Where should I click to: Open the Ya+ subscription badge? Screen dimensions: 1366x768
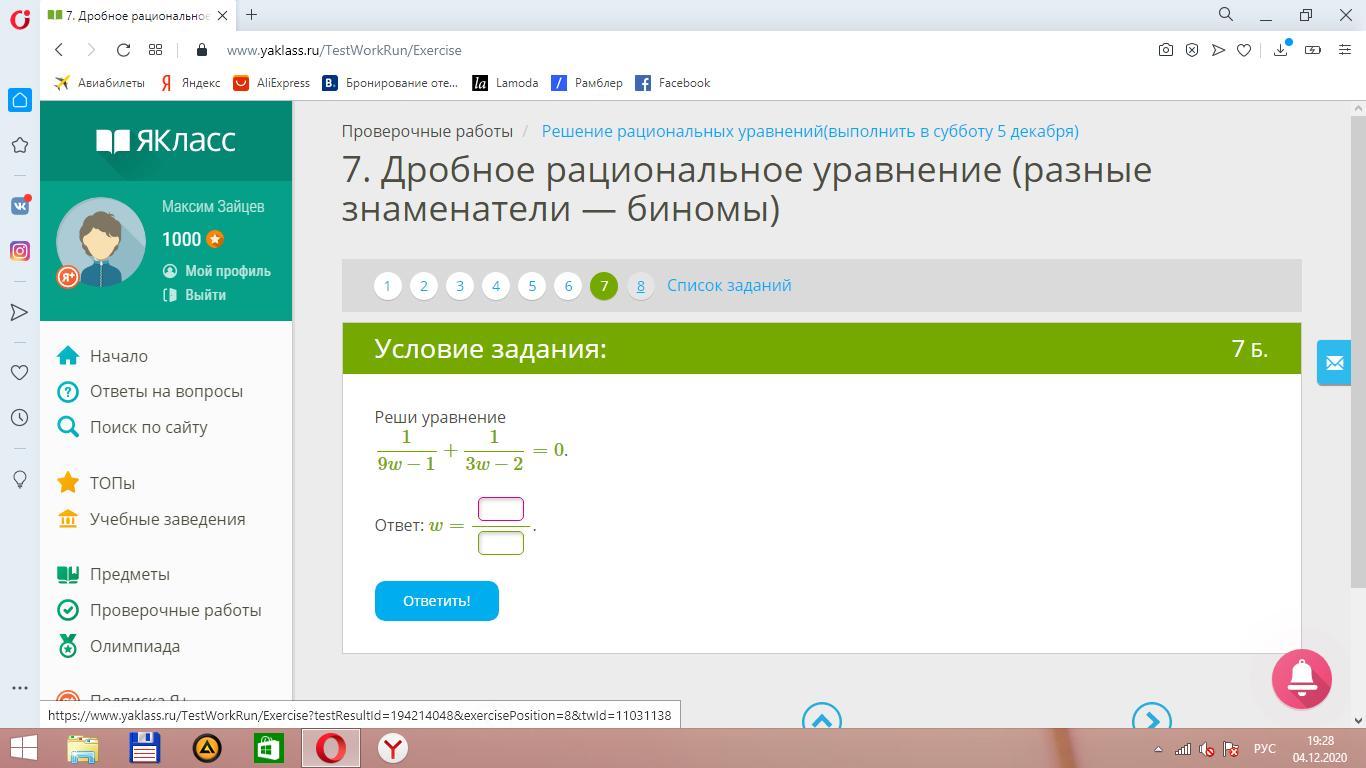[68, 277]
